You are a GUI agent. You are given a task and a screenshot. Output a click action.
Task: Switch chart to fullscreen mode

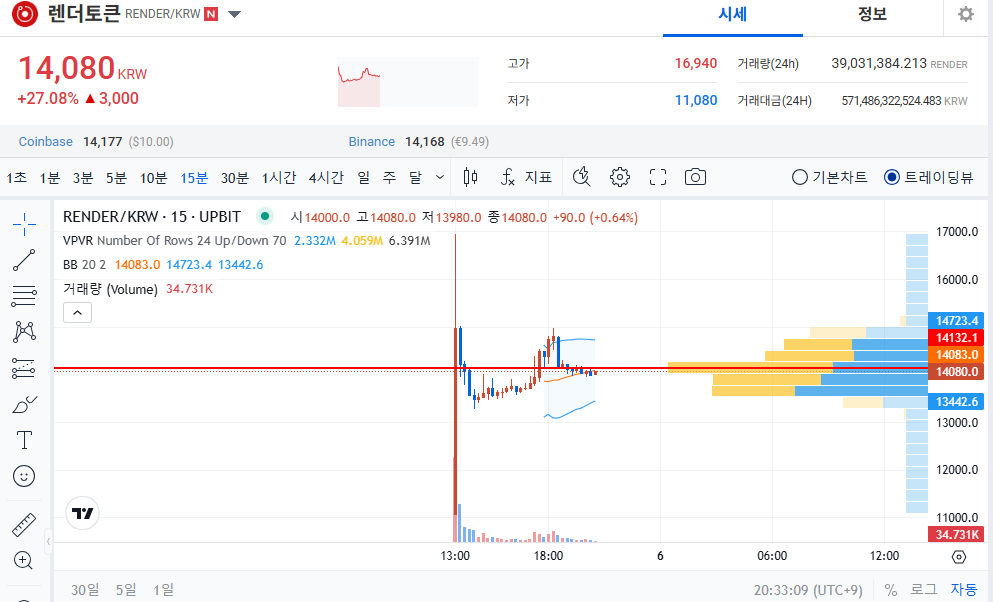point(658,177)
